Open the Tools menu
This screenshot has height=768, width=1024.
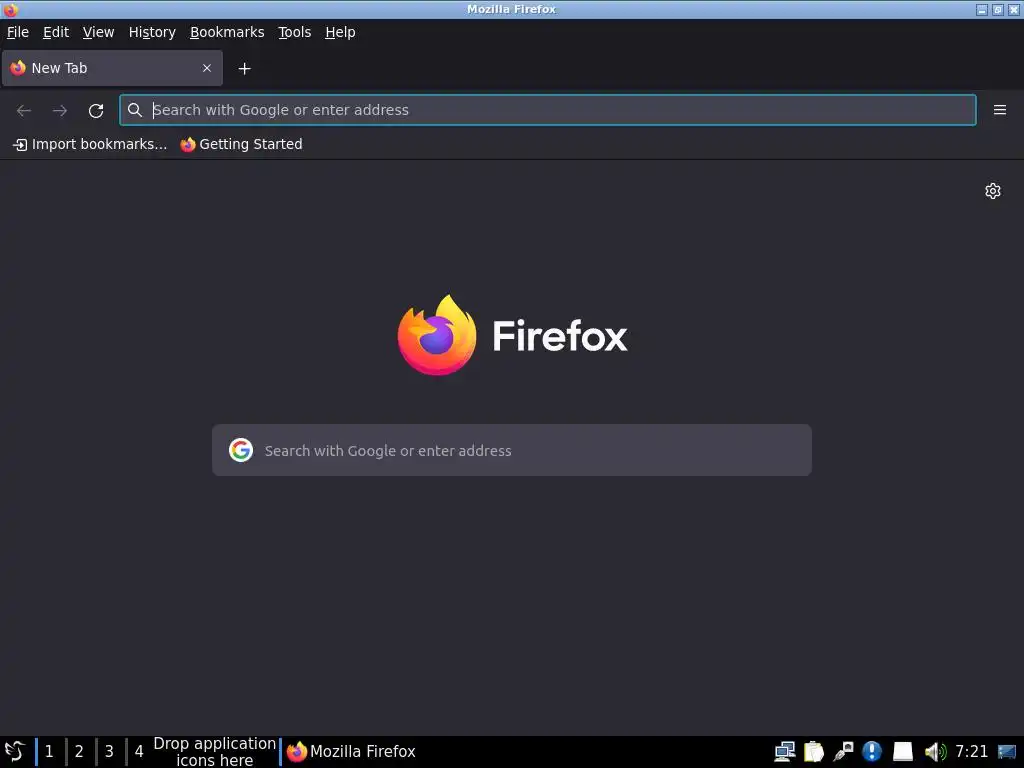pos(295,32)
